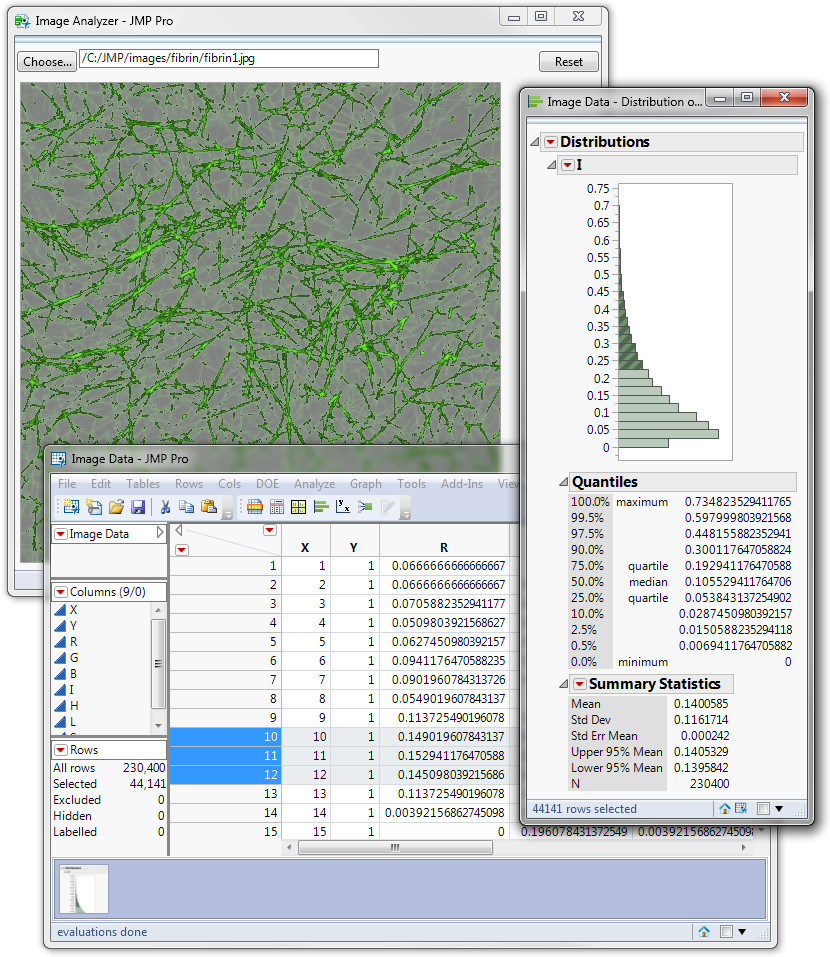Click Fit Model green arrow icon
The image size is (830, 957).
coord(365,507)
